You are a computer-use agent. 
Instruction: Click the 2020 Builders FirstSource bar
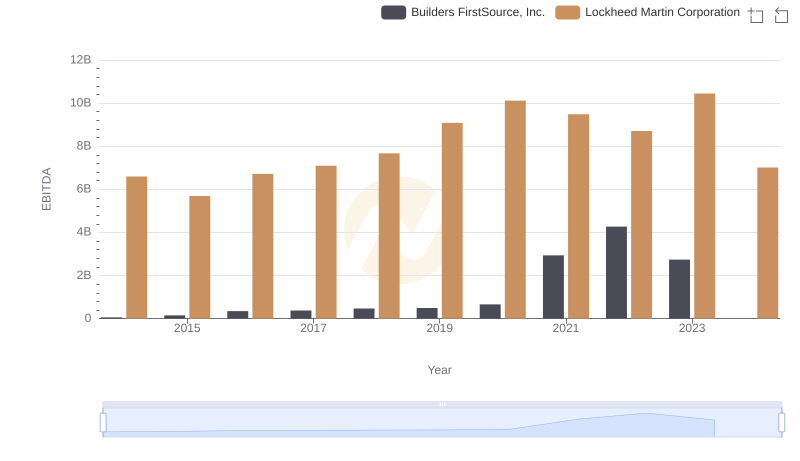(490, 312)
